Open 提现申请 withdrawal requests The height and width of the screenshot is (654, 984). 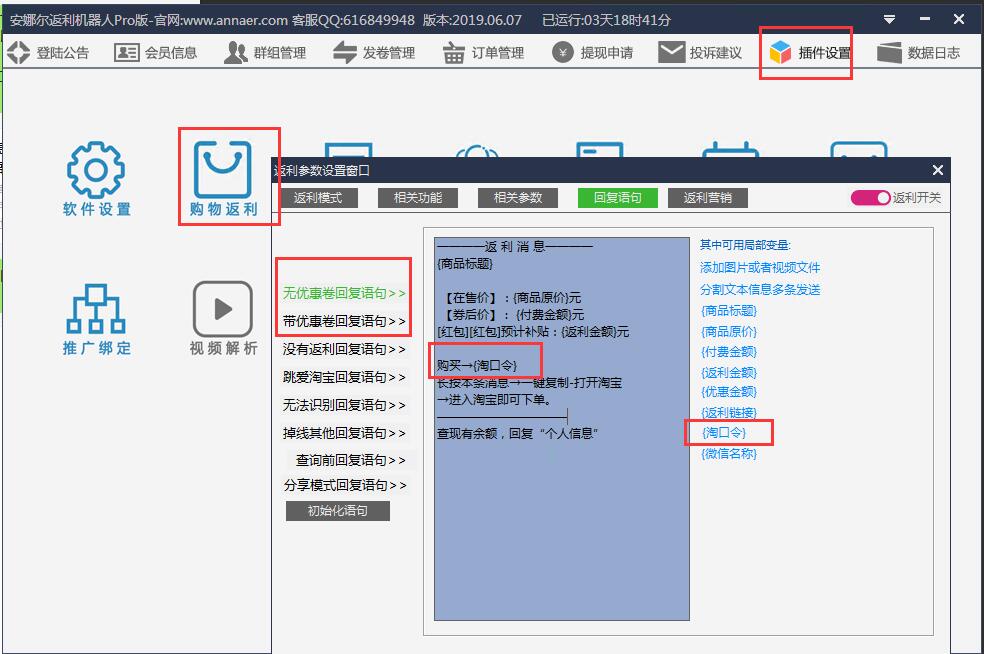(x=592, y=53)
